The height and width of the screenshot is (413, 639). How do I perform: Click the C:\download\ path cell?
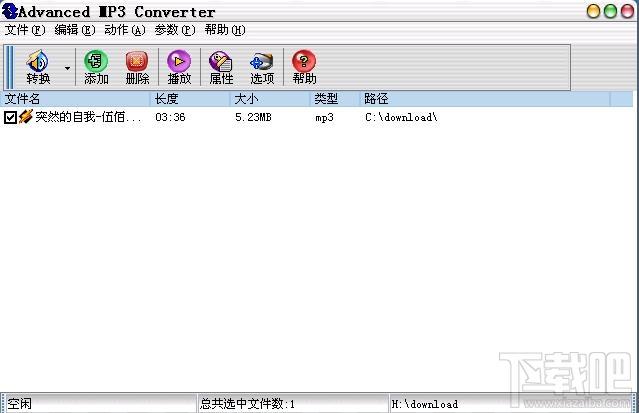(x=401, y=117)
